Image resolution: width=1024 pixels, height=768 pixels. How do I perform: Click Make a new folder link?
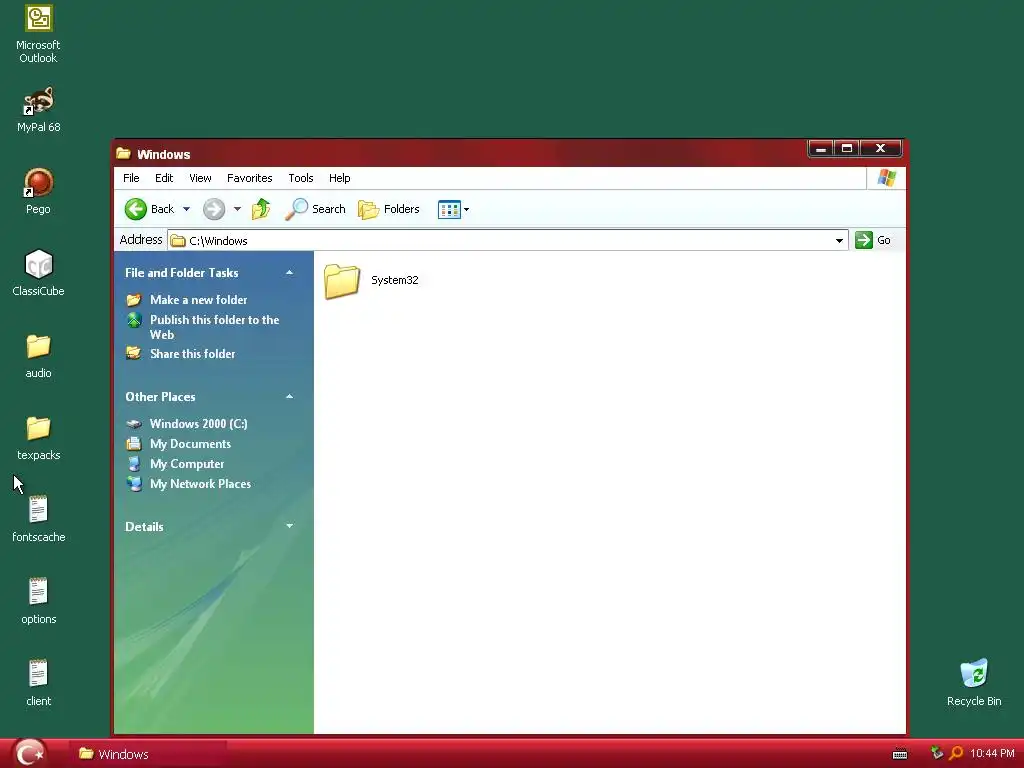coord(199,300)
